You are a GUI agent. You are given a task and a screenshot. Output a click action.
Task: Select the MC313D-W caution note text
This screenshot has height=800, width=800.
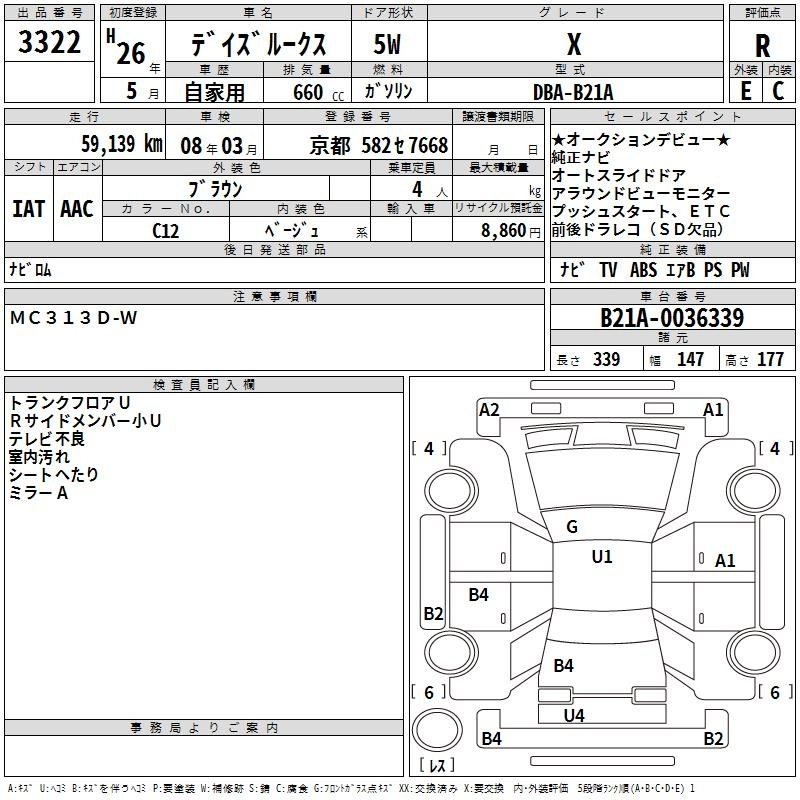click(73, 318)
